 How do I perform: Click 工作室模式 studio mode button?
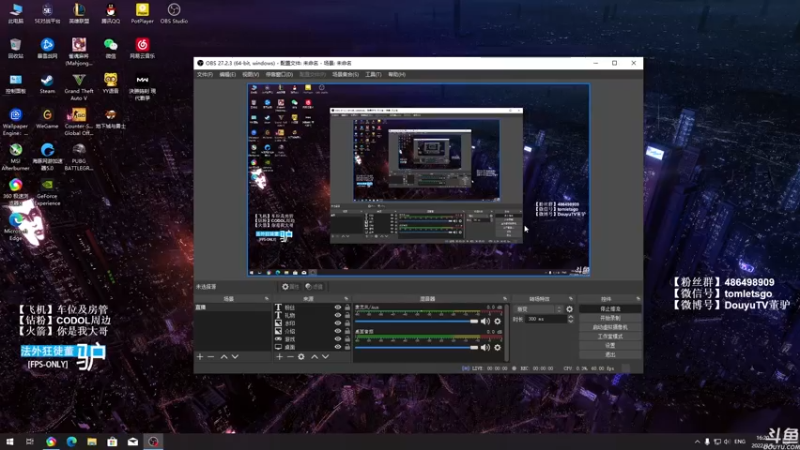(610, 336)
